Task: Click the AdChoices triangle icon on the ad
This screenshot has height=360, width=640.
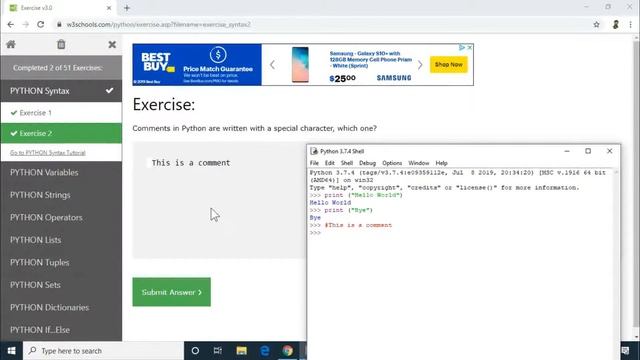Action: point(462,47)
